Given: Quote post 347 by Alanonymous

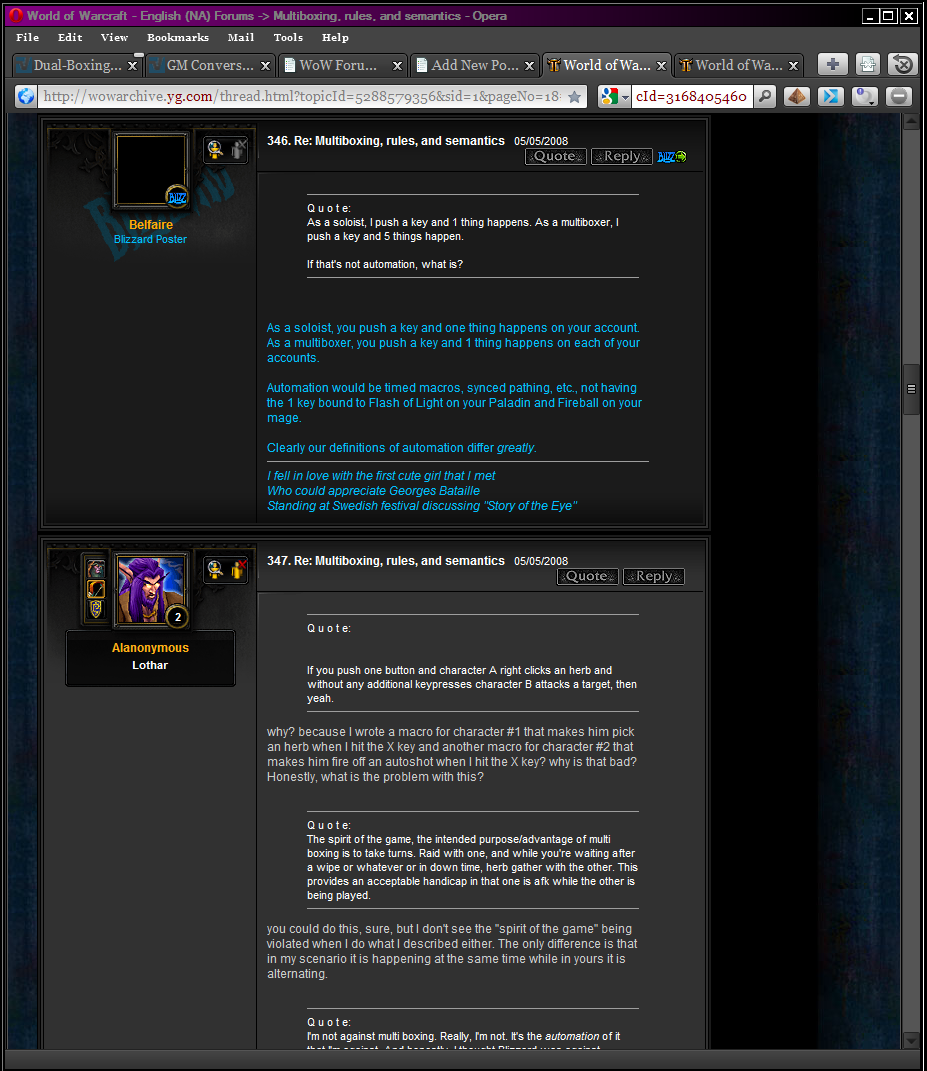Looking at the screenshot, I should click(587, 576).
